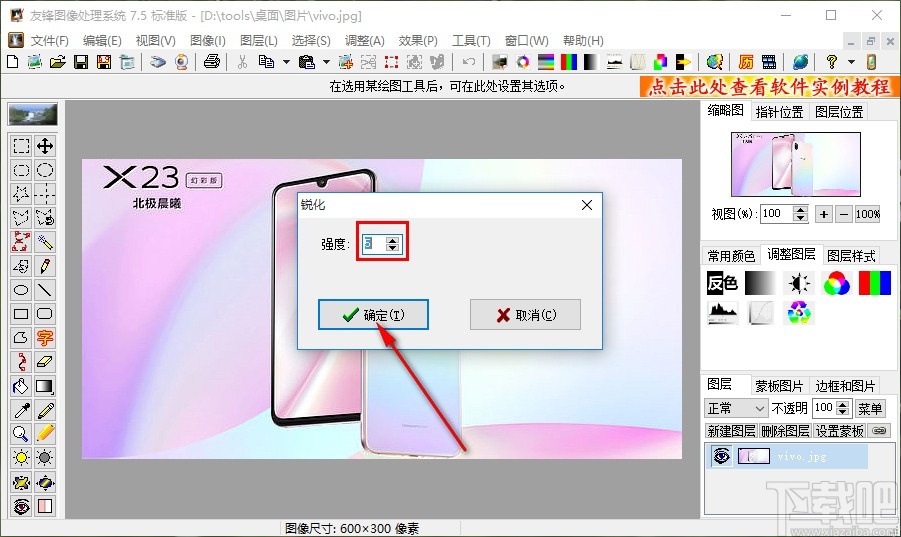This screenshot has width=901, height=537.
Task: Select the bright sun lighten tool
Action: [x=21, y=458]
